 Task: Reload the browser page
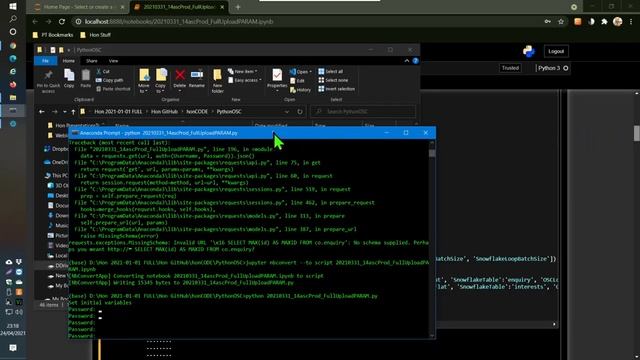[62, 22]
